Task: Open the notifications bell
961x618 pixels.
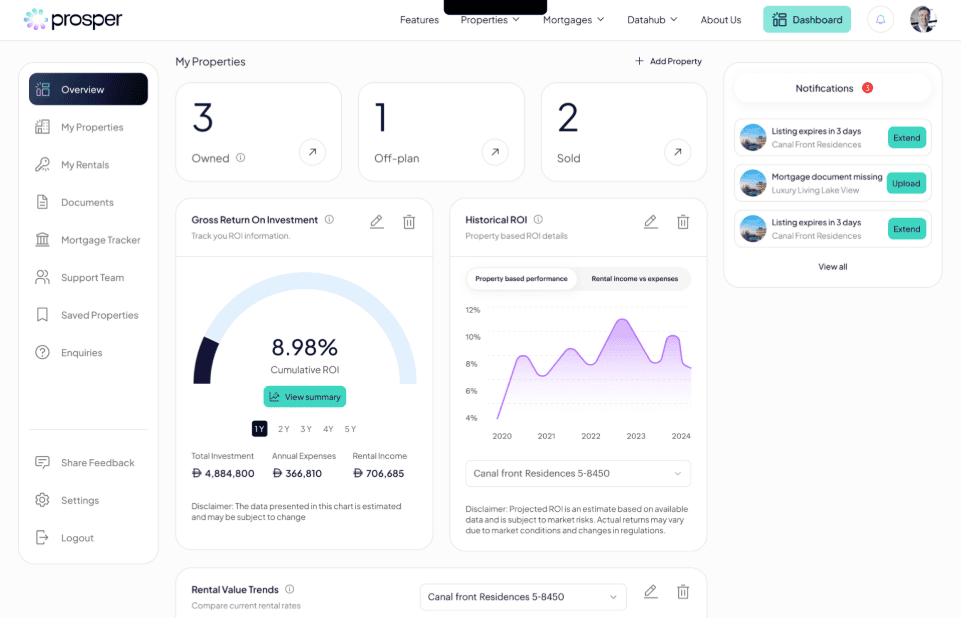Action: point(880,19)
